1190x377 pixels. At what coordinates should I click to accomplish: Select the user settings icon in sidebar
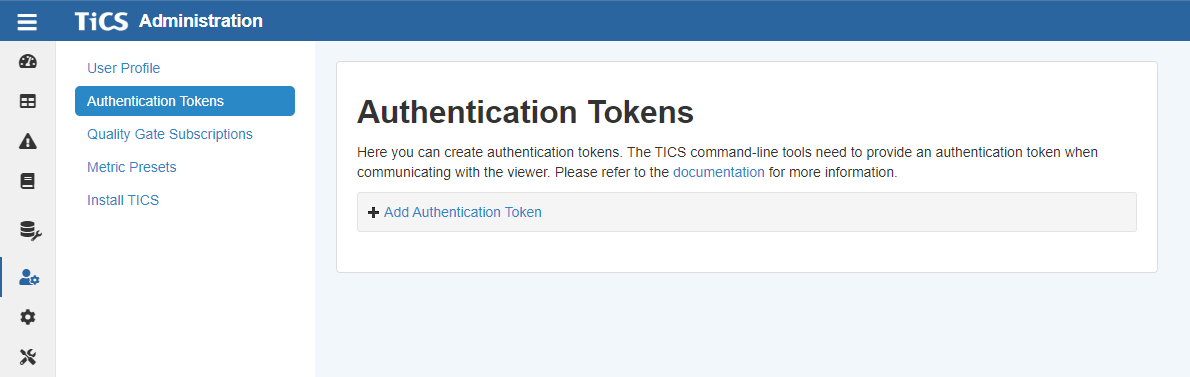30,278
